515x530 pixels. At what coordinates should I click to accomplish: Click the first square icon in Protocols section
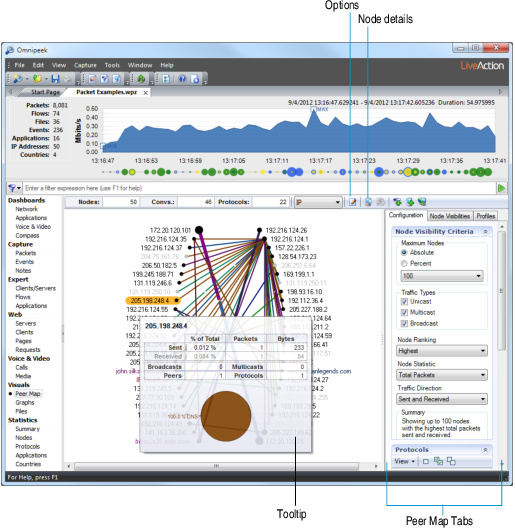(x=426, y=461)
